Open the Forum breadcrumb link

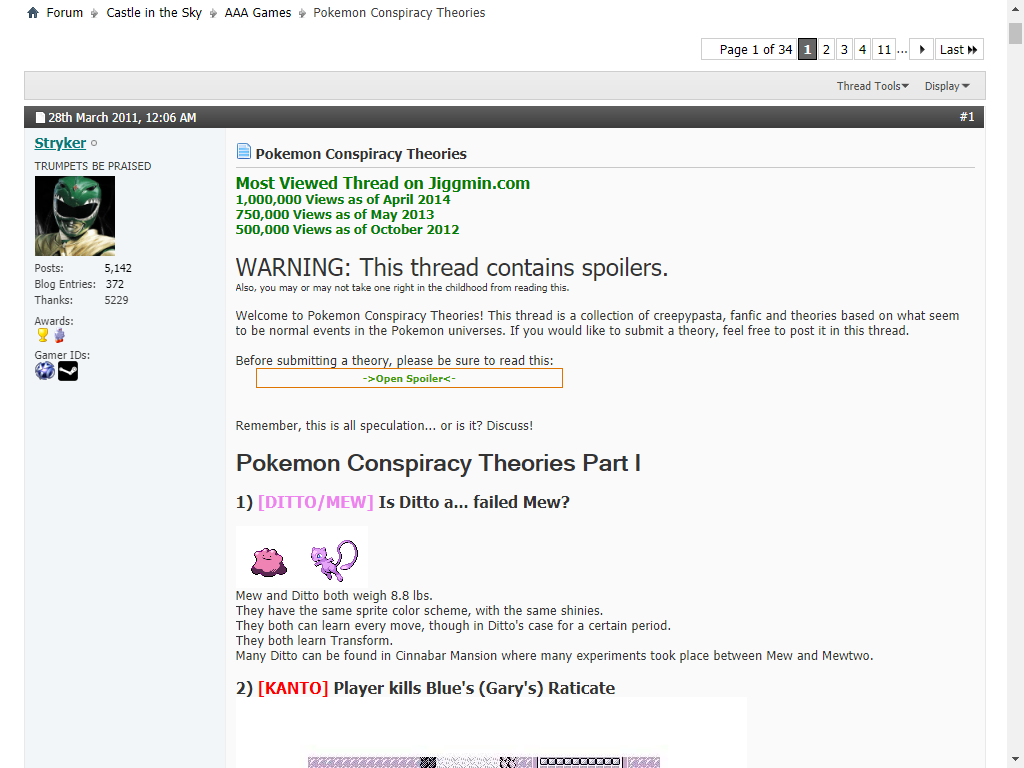pos(65,12)
